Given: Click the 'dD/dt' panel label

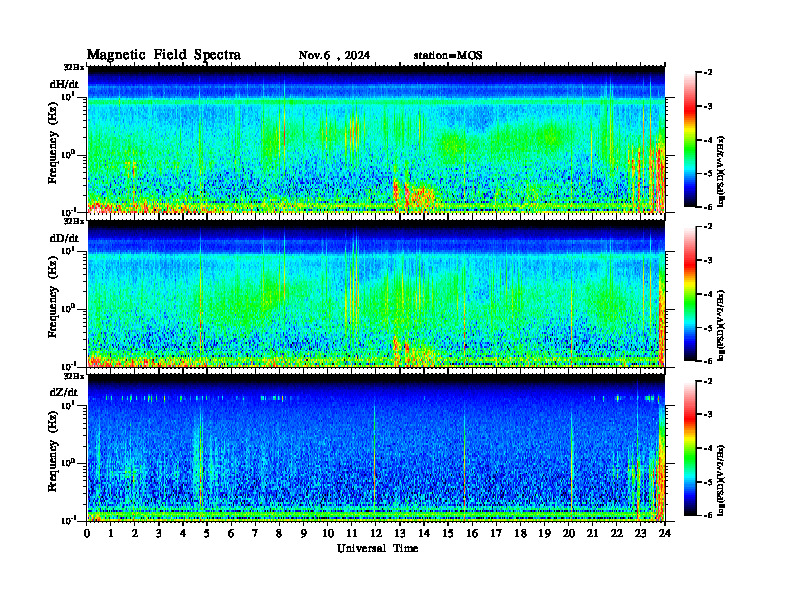Looking at the screenshot, I should coord(64,238).
